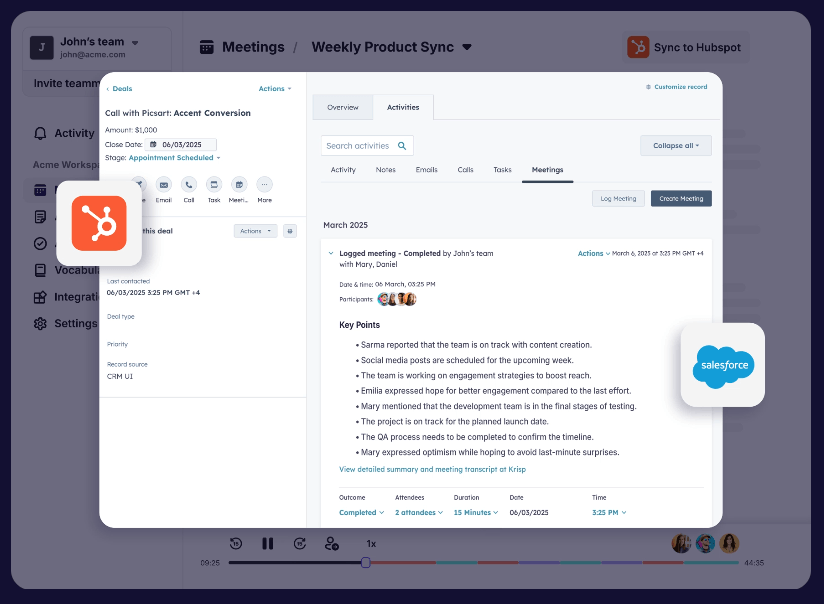824x604 pixels.
Task: Open the Duration 15 Minutes dropdown
Action: [476, 513]
